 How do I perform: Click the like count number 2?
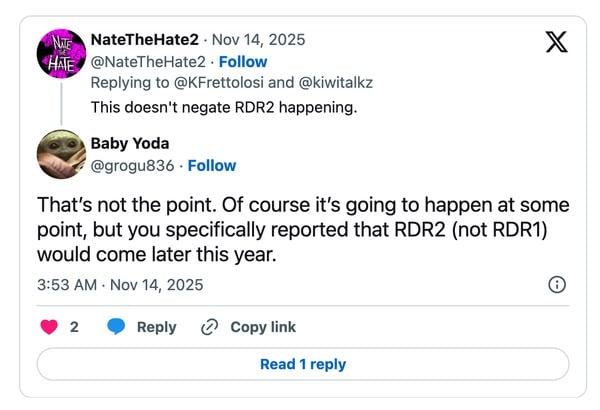point(74,327)
